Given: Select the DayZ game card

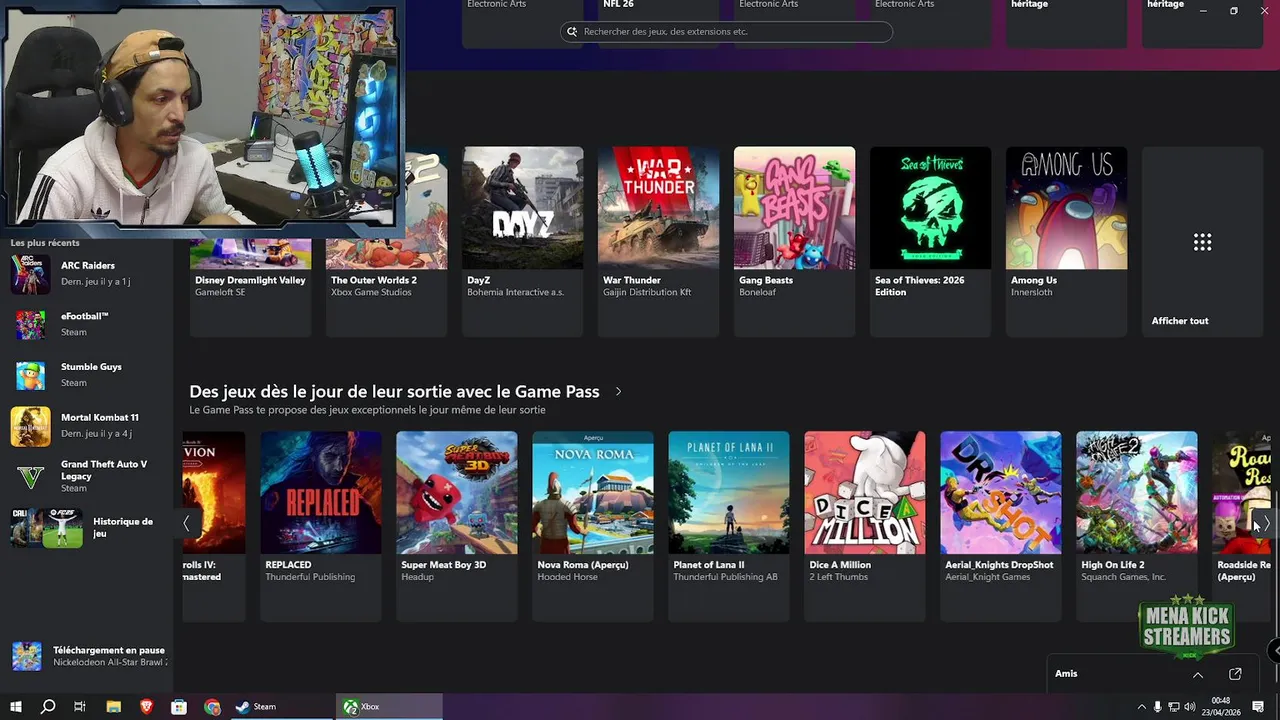Looking at the screenshot, I should pos(522,242).
